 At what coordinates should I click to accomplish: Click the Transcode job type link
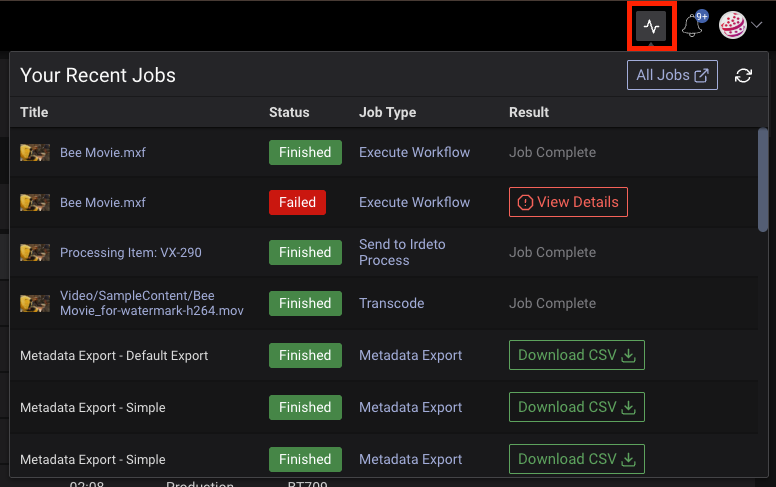coord(391,303)
